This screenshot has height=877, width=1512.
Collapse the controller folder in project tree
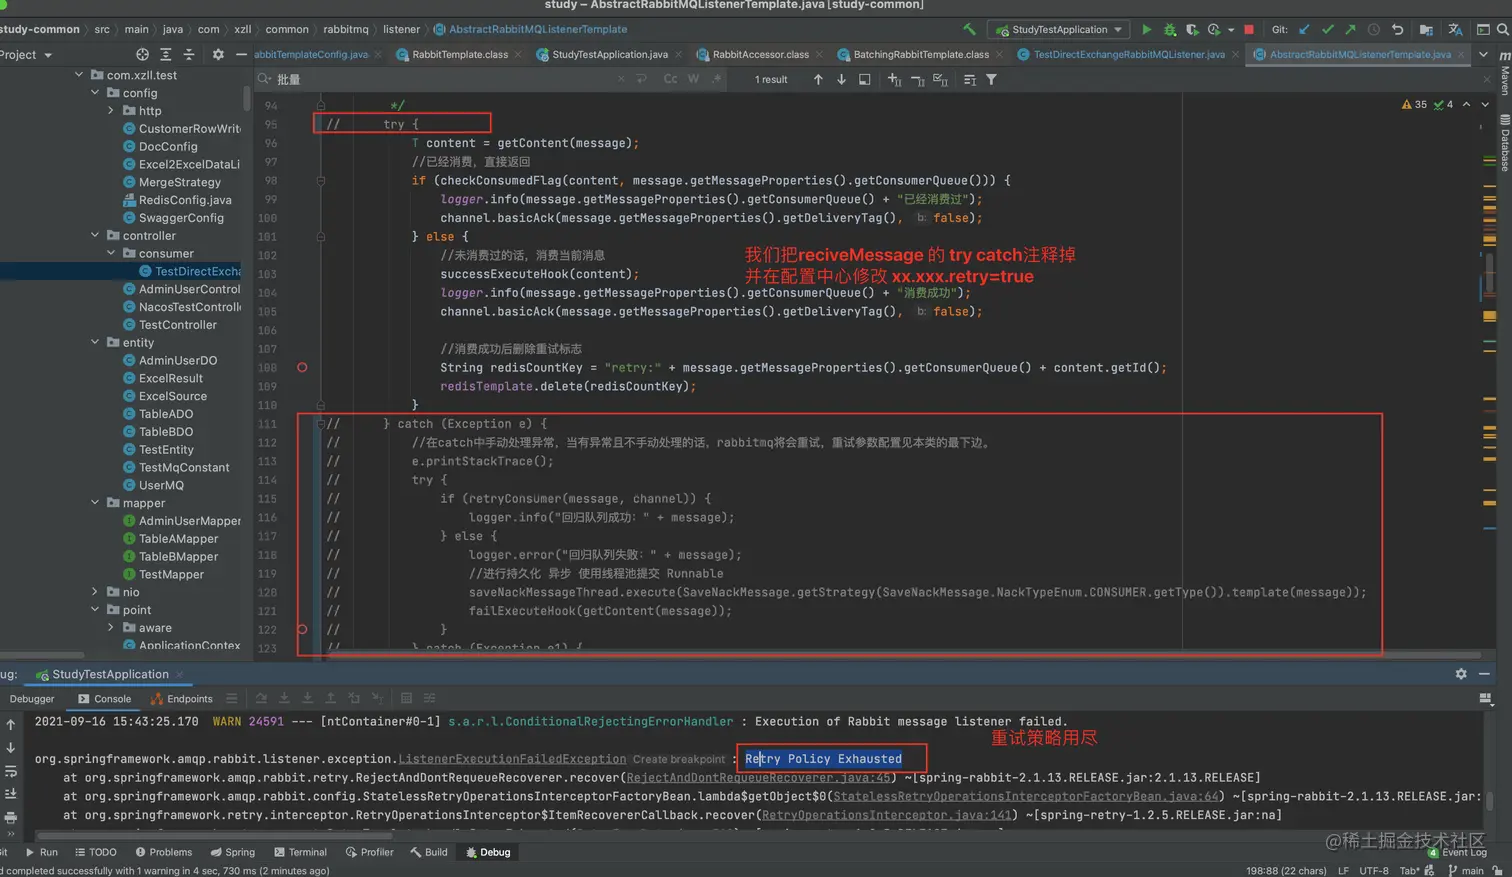95,236
